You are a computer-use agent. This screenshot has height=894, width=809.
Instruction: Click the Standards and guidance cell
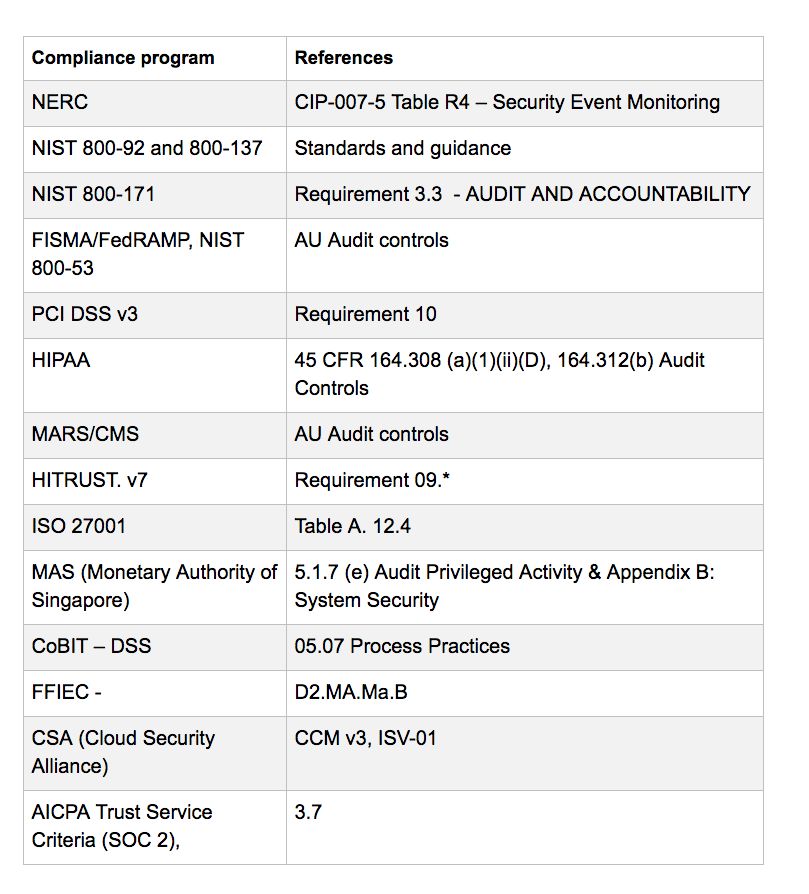point(525,149)
